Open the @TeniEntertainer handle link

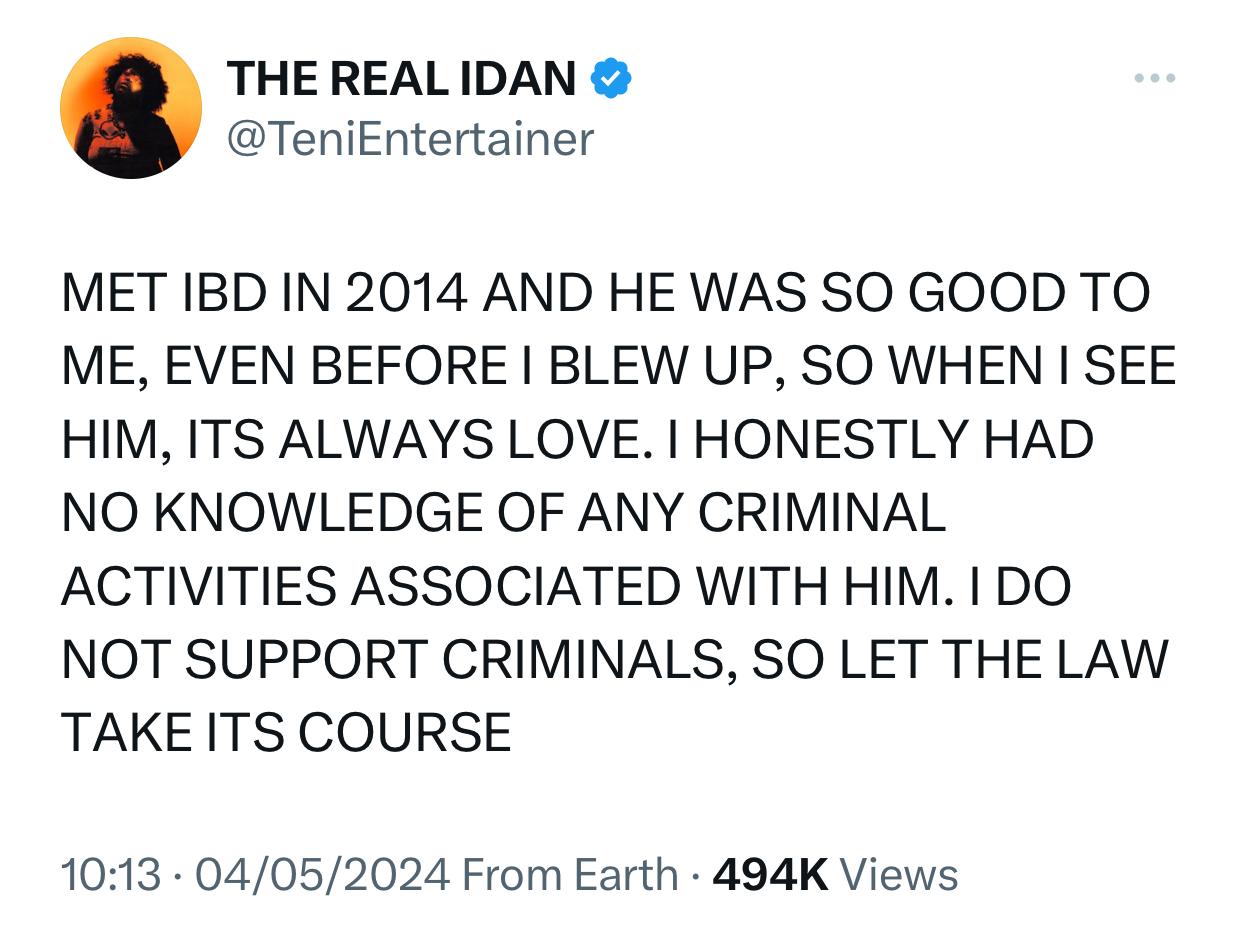pos(410,138)
